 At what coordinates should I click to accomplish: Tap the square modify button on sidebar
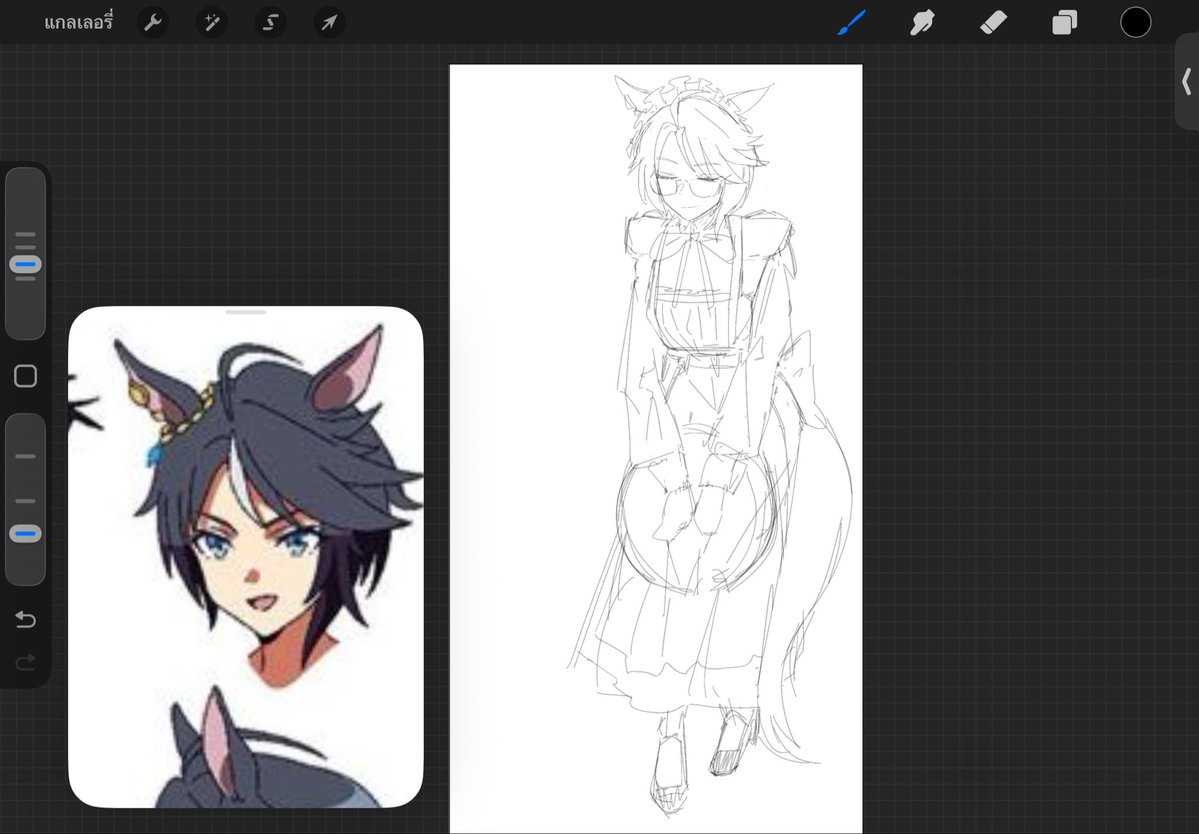25,376
